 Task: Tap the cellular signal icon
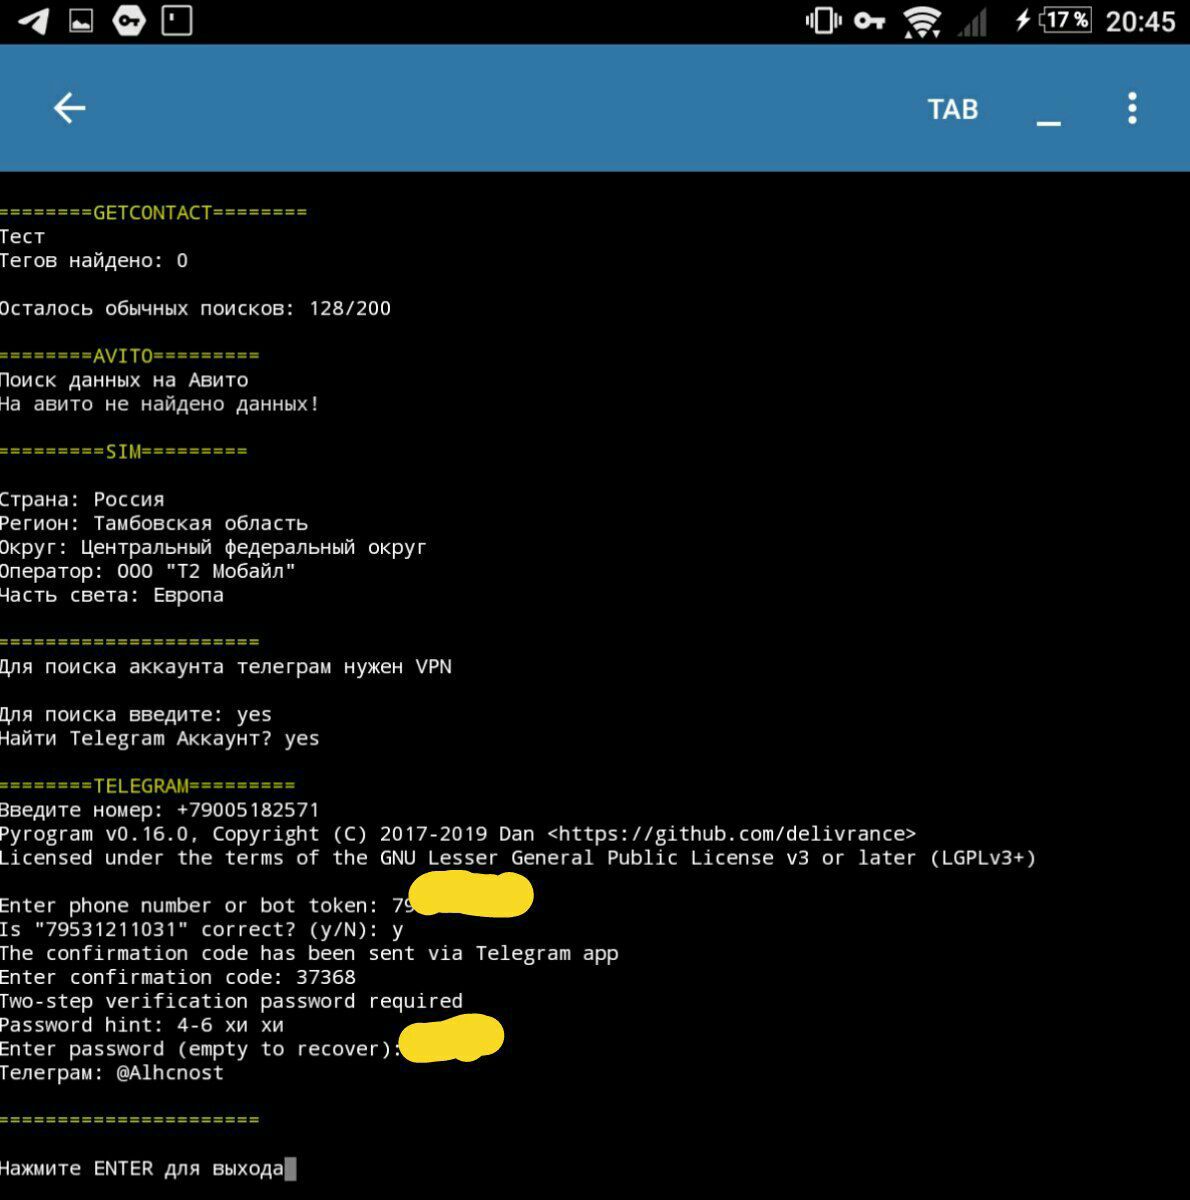971,21
